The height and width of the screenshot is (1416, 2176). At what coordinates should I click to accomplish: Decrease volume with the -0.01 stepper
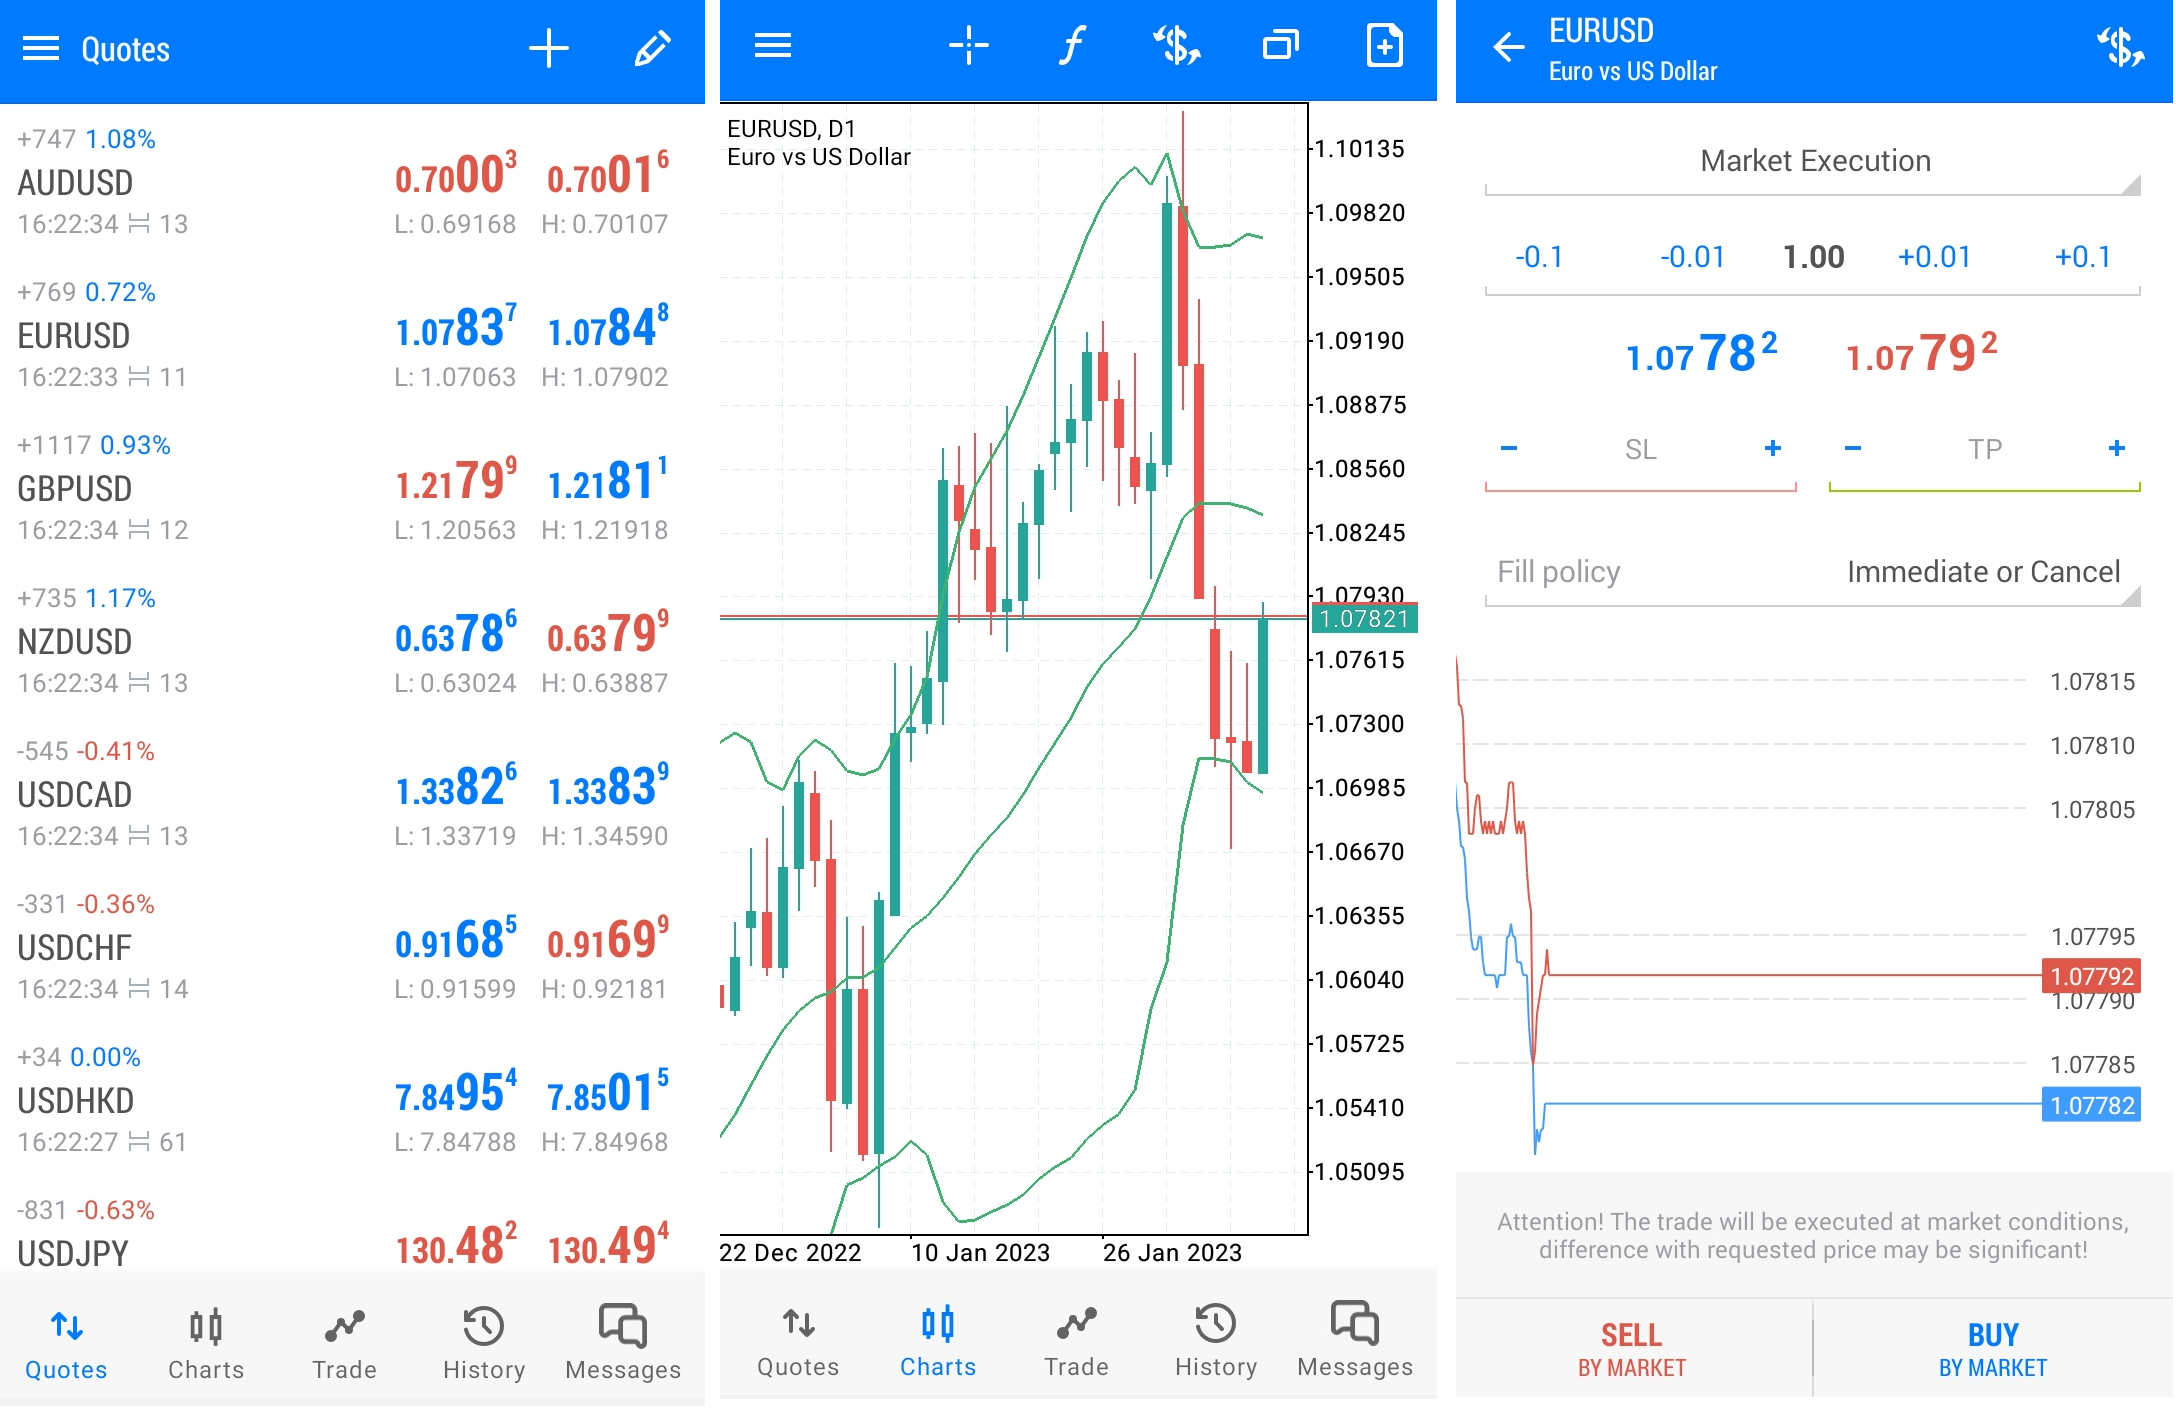point(1691,257)
